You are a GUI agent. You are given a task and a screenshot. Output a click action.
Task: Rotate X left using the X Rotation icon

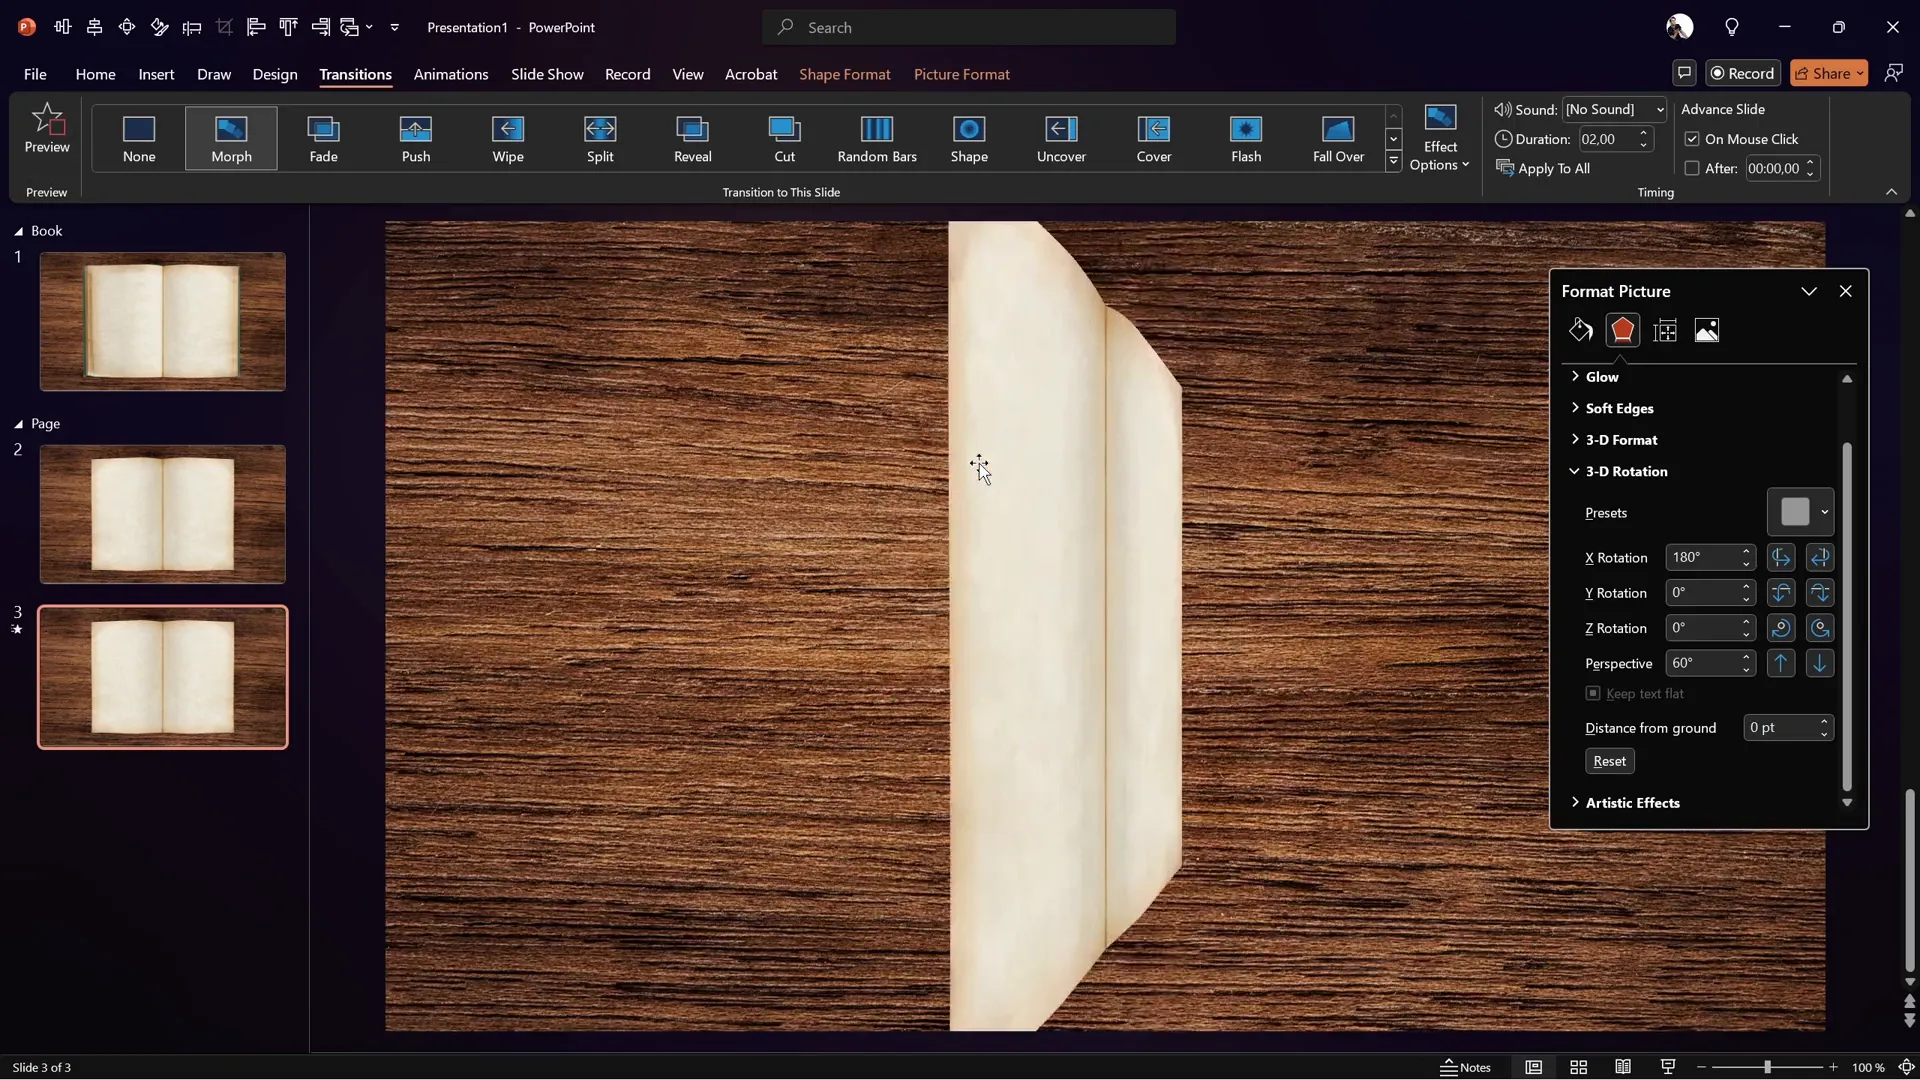point(1781,558)
